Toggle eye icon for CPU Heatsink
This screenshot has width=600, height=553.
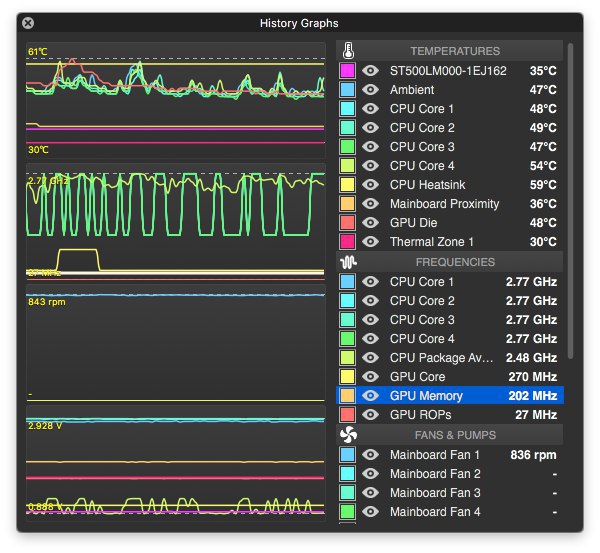[370, 185]
